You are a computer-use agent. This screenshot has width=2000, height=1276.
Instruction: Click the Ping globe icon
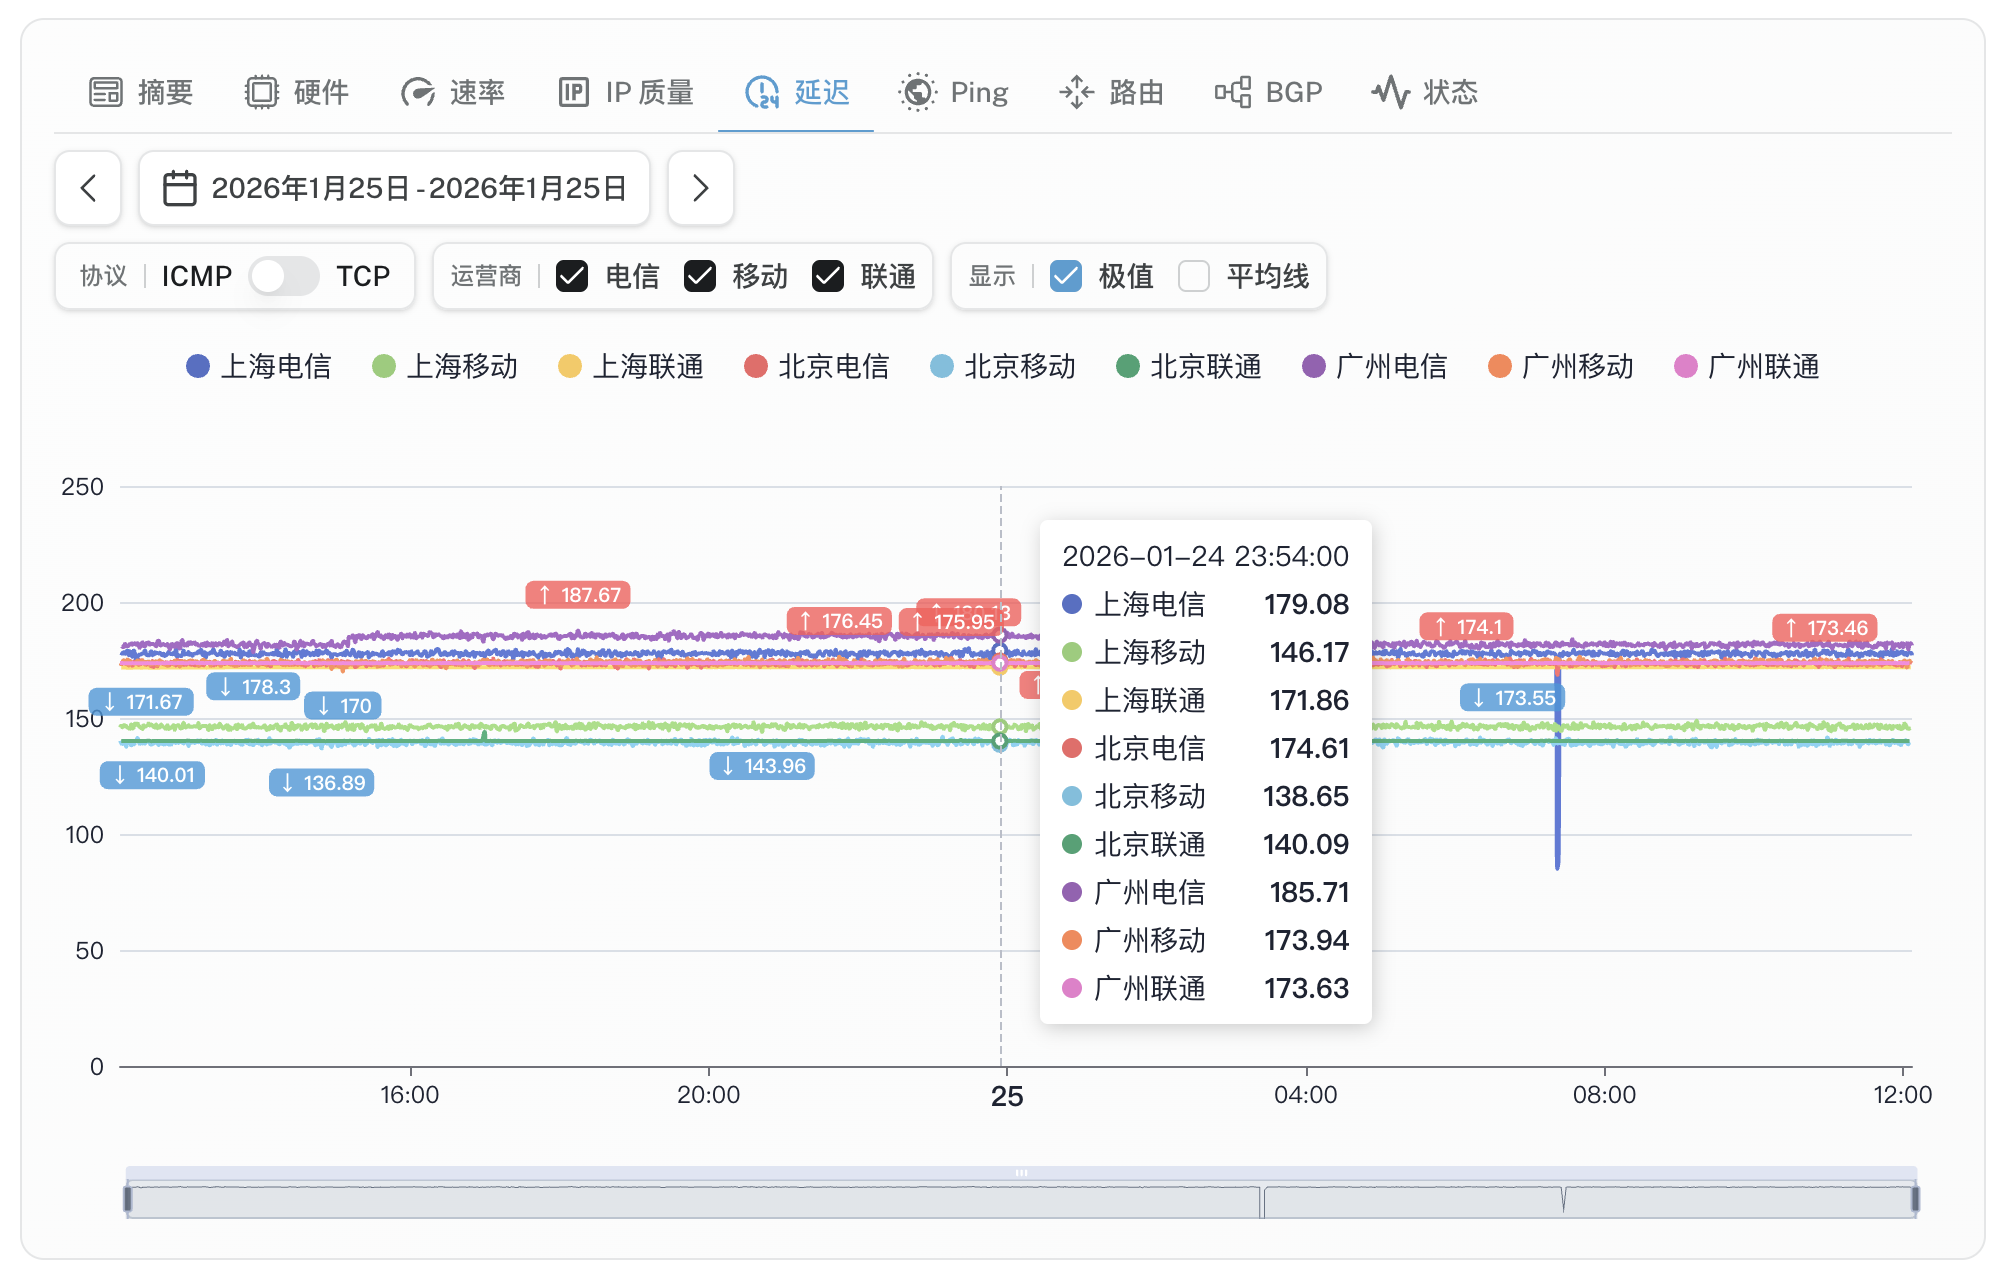(x=917, y=92)
